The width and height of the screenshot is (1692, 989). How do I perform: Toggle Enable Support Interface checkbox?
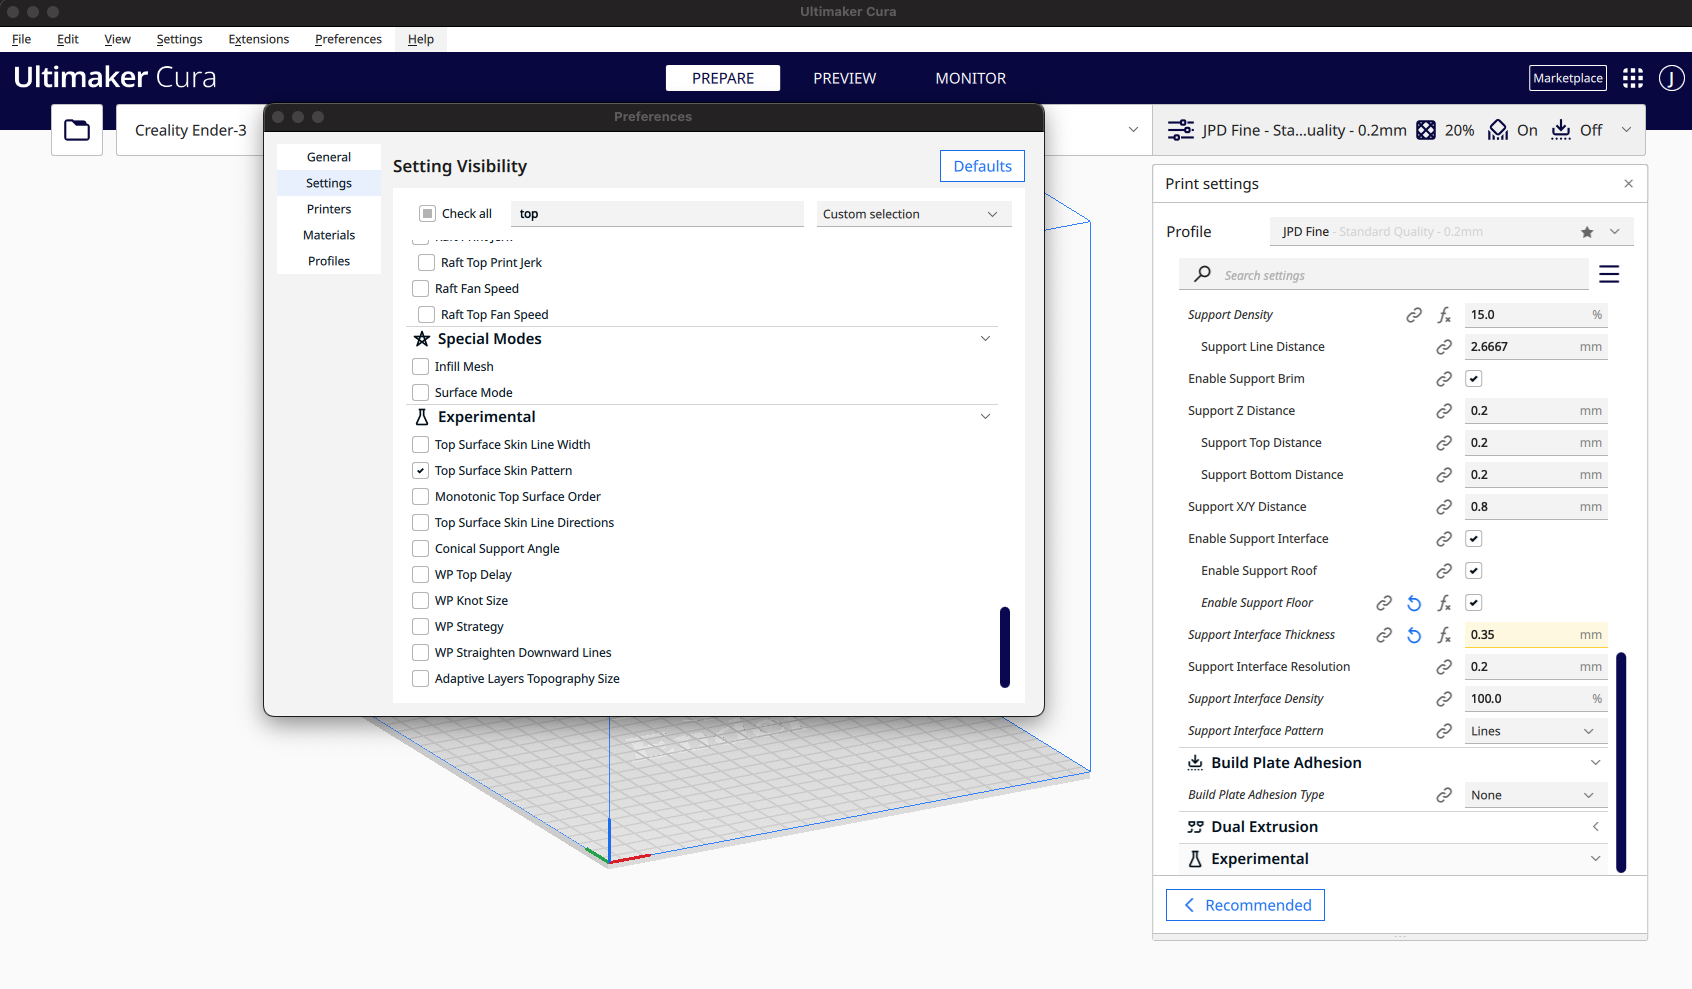[1473, 539]
